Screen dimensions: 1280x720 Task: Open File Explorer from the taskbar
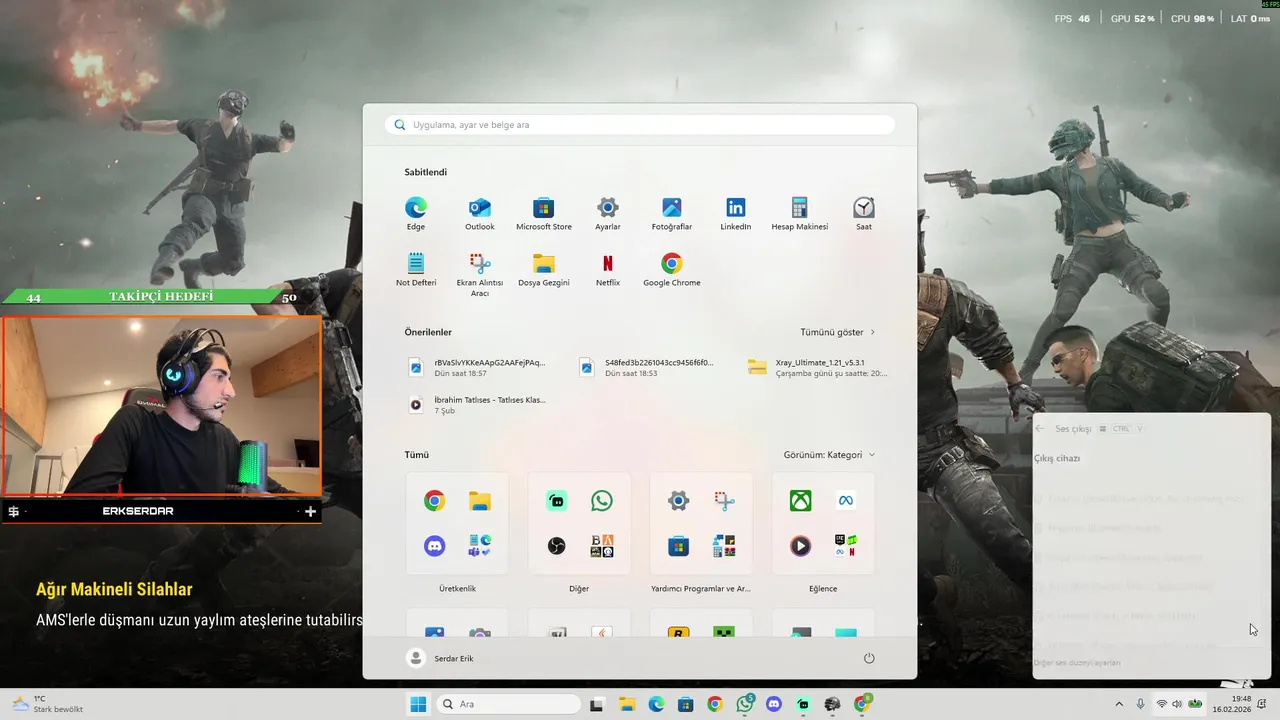(x=627, y=704)
